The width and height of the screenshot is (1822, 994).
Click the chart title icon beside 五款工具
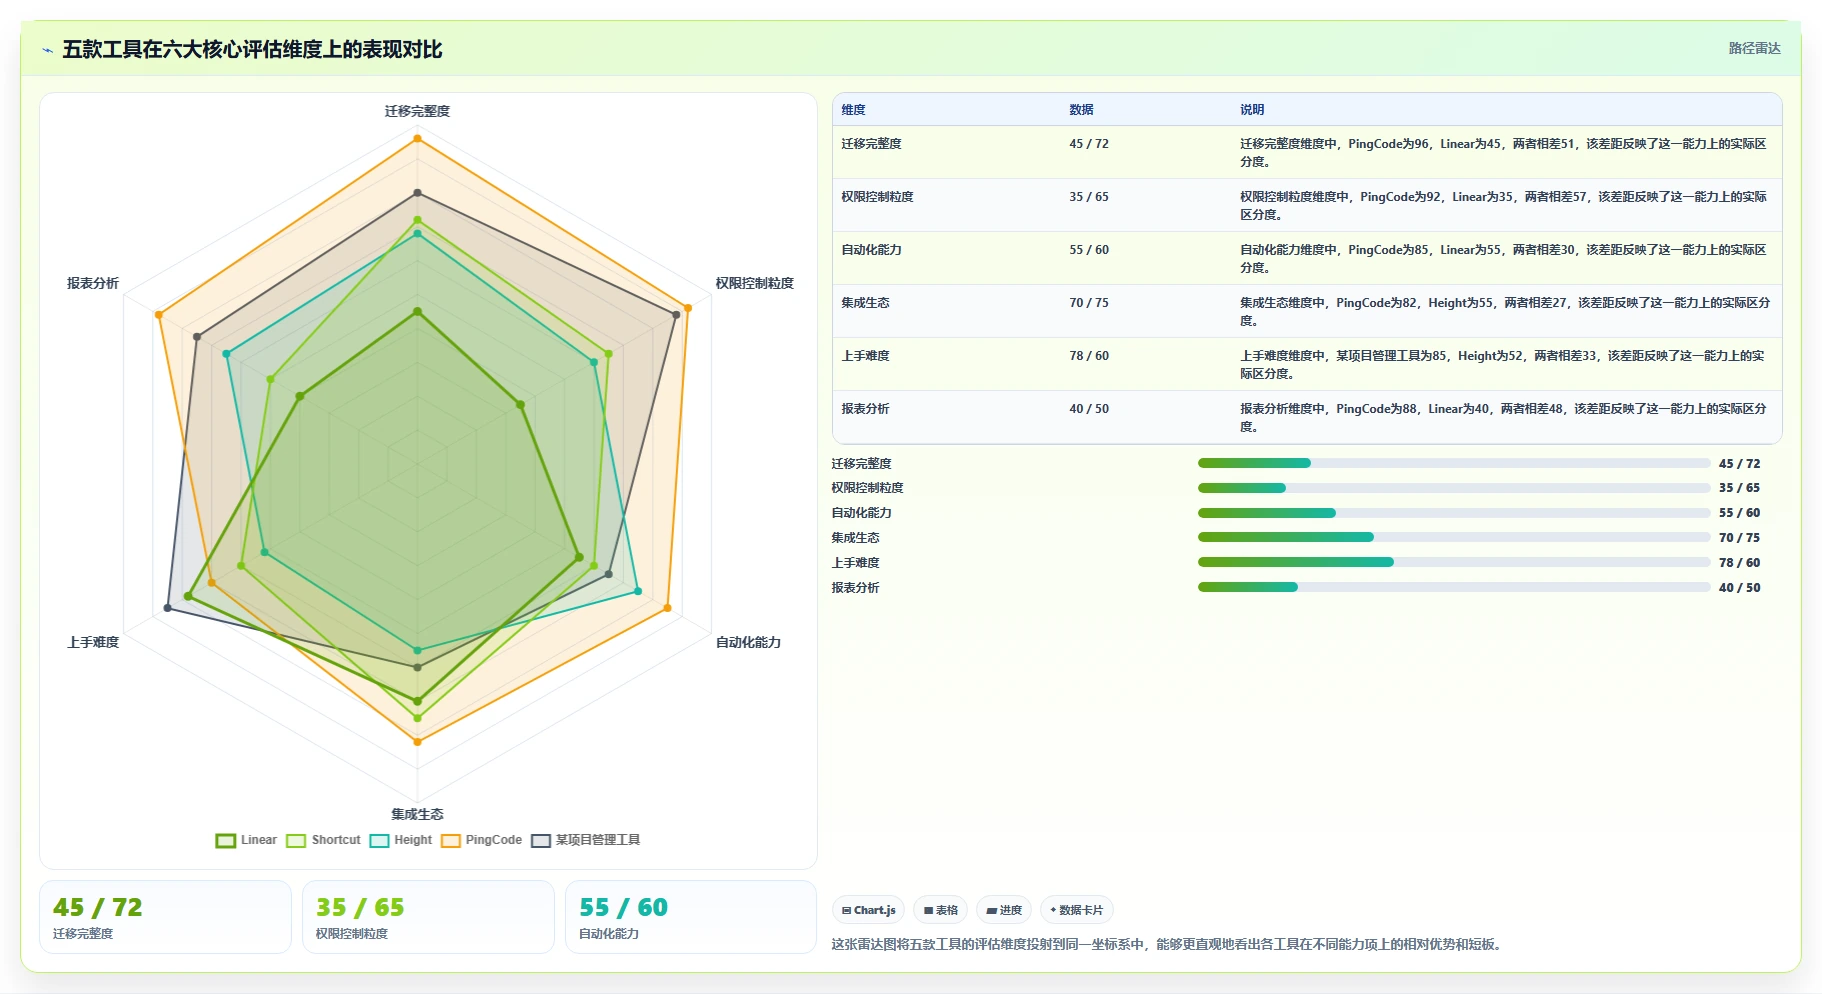[x=47, y=50]
